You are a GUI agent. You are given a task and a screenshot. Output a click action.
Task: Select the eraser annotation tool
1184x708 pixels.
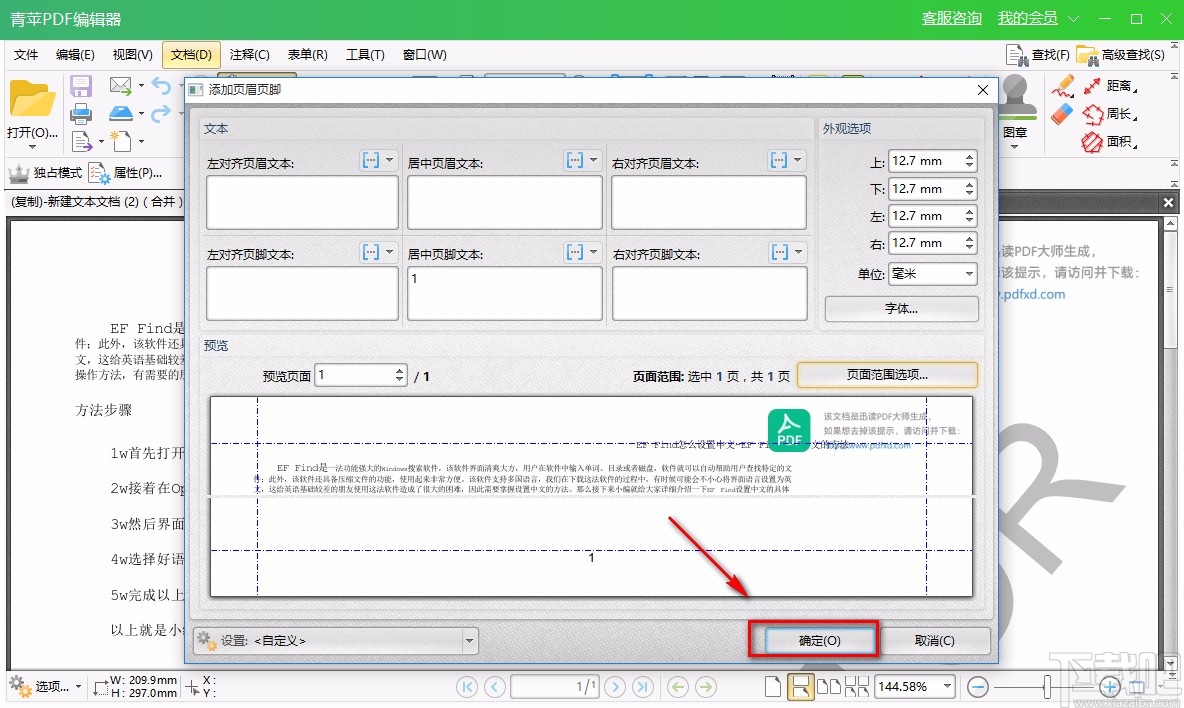[x=1061, y=112]
